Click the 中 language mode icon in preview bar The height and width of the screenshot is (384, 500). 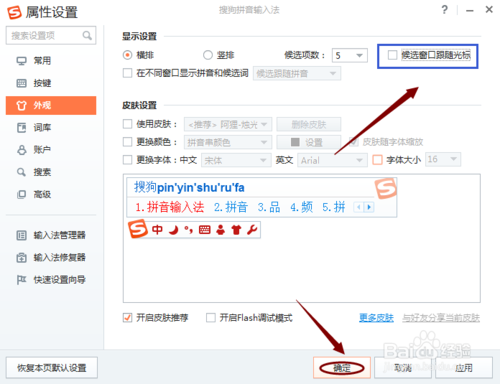[157, 230]
